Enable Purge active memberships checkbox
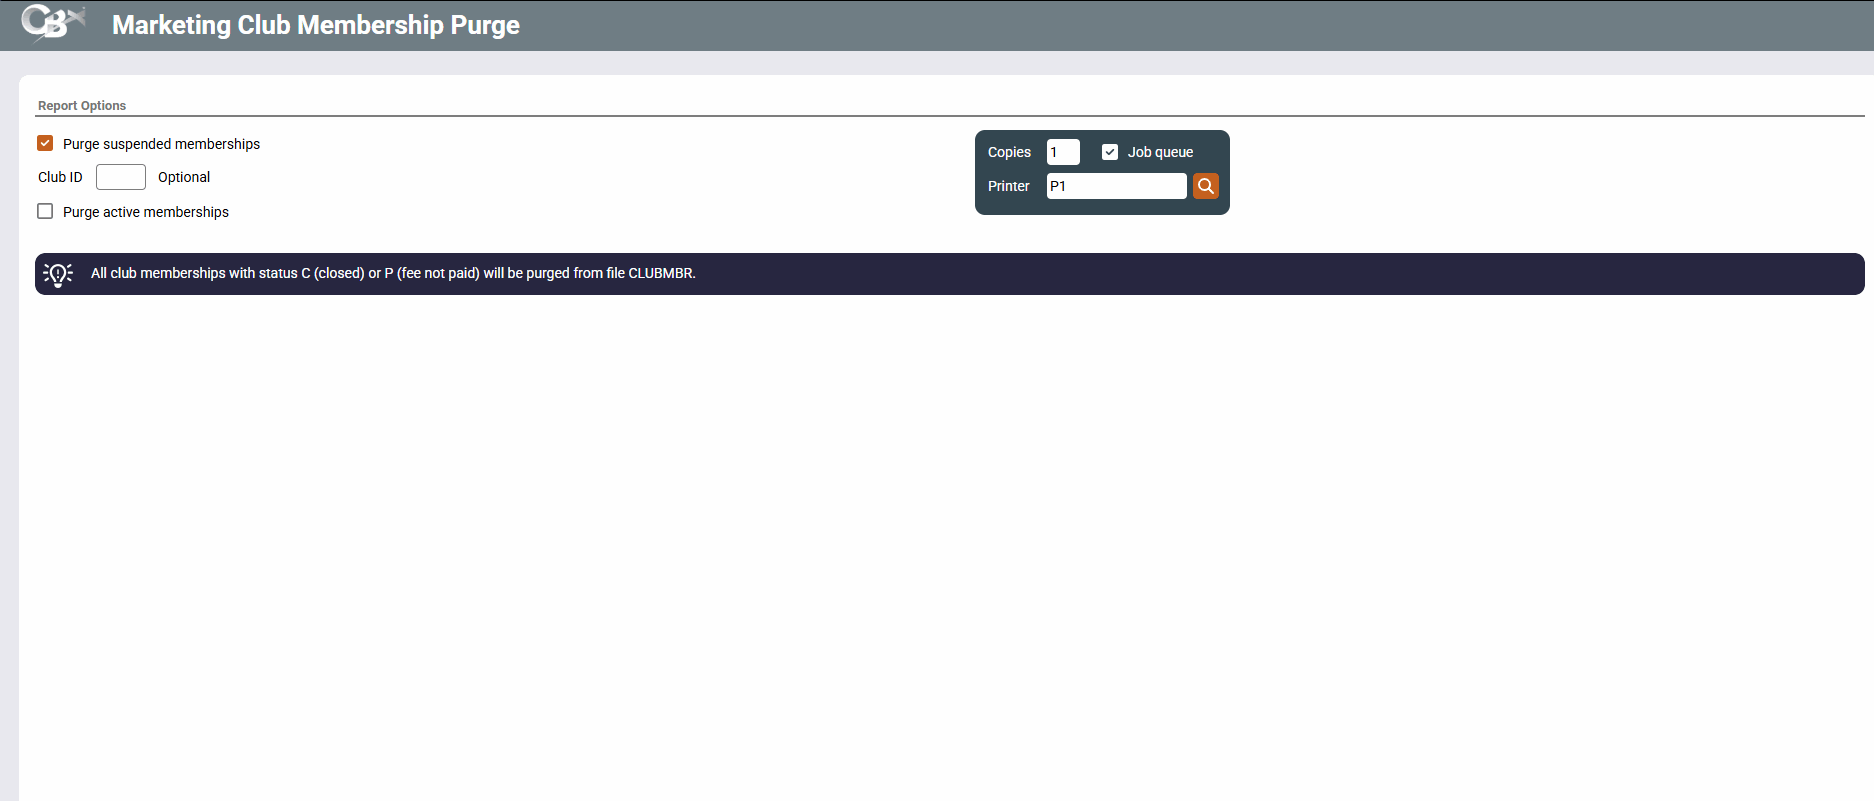Image resolution: width=1874 pixels, height=801 pixels. pyautogui.click(x=45, y=212)
